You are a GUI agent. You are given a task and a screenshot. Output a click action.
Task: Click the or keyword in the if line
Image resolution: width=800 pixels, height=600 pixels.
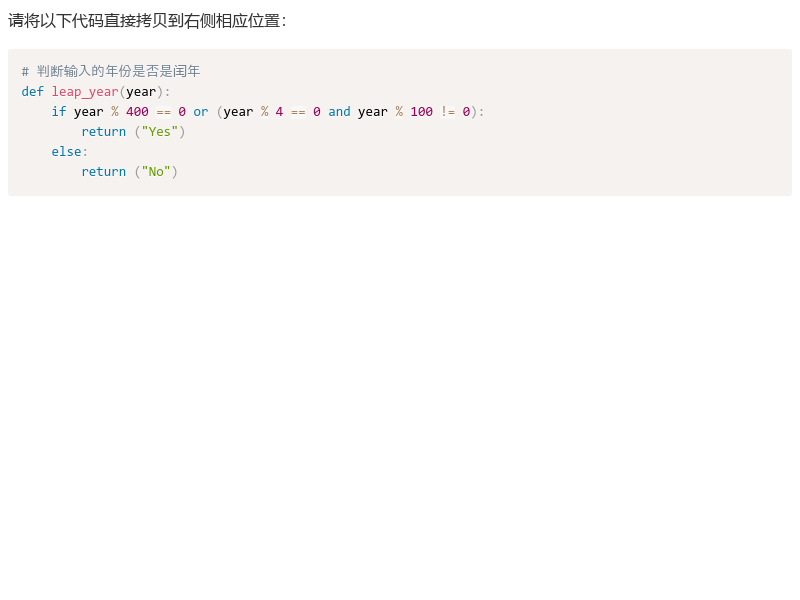pyautogui.click(x=201, y=112)
